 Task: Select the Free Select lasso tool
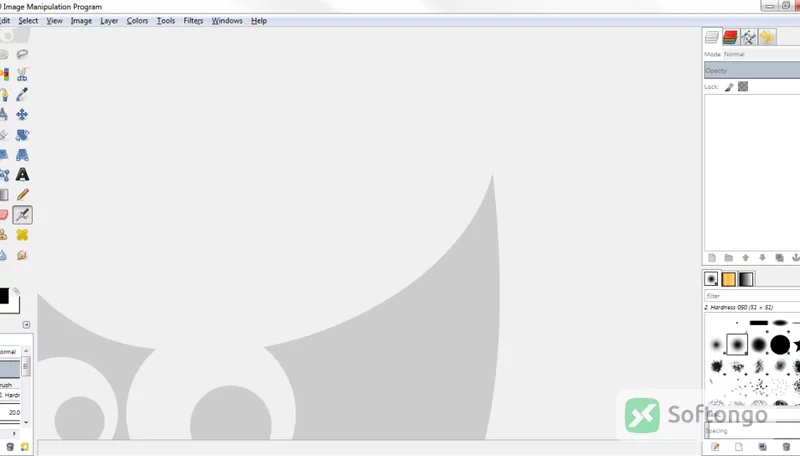22,55
